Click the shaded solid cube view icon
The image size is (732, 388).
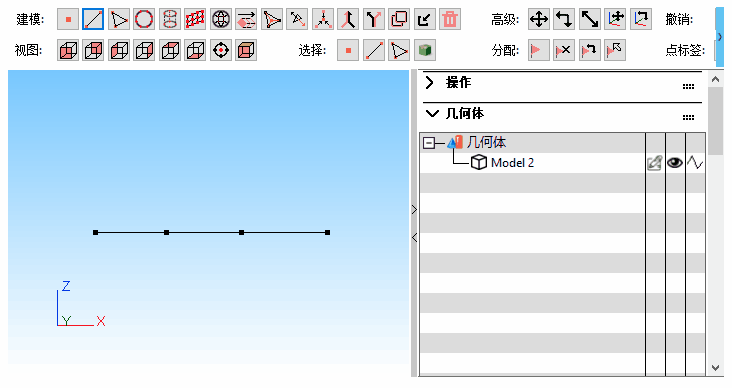point(246,50)
